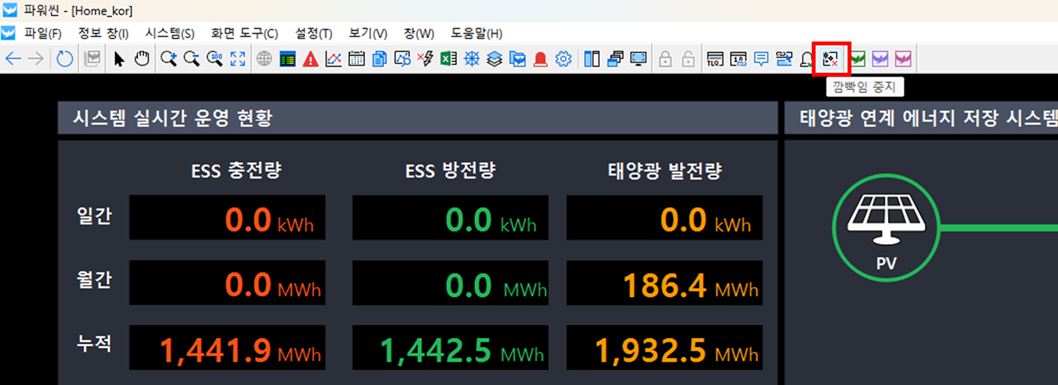Open the 보기(V) menu
Image resolution: width=1058 pixels, height=385 pixels.
368,33
